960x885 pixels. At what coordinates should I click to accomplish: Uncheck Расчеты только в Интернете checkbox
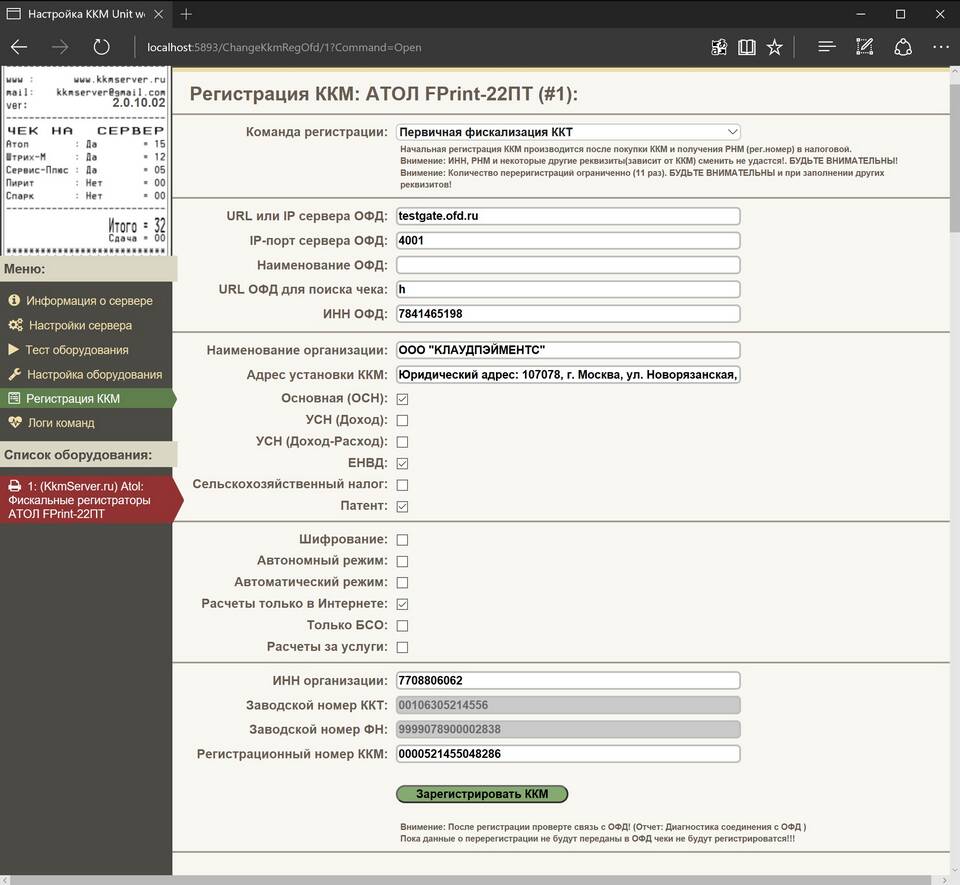402,604
